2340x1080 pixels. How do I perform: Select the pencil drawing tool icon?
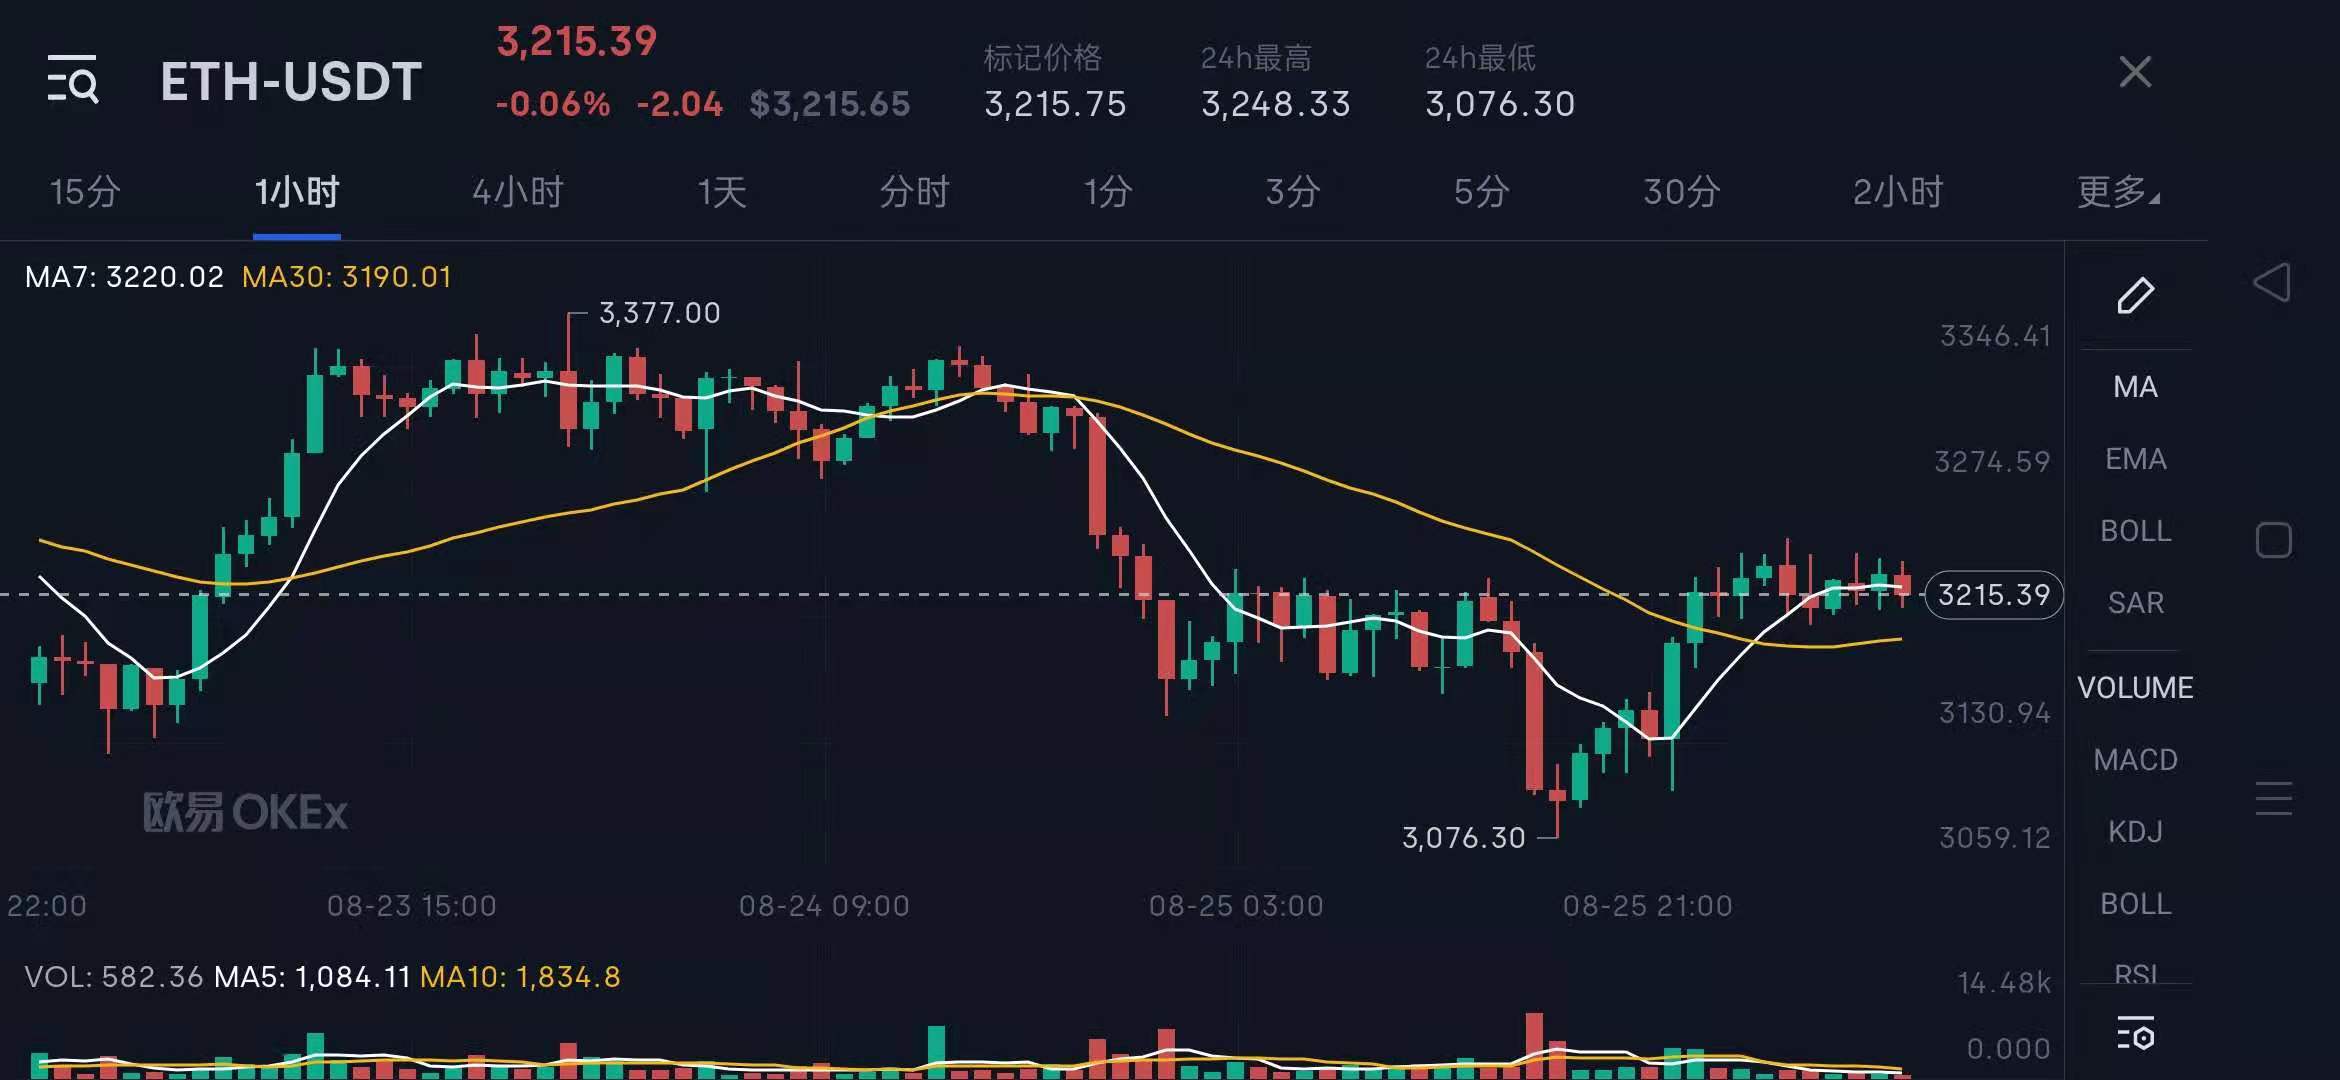click(x=2135, y=296)
